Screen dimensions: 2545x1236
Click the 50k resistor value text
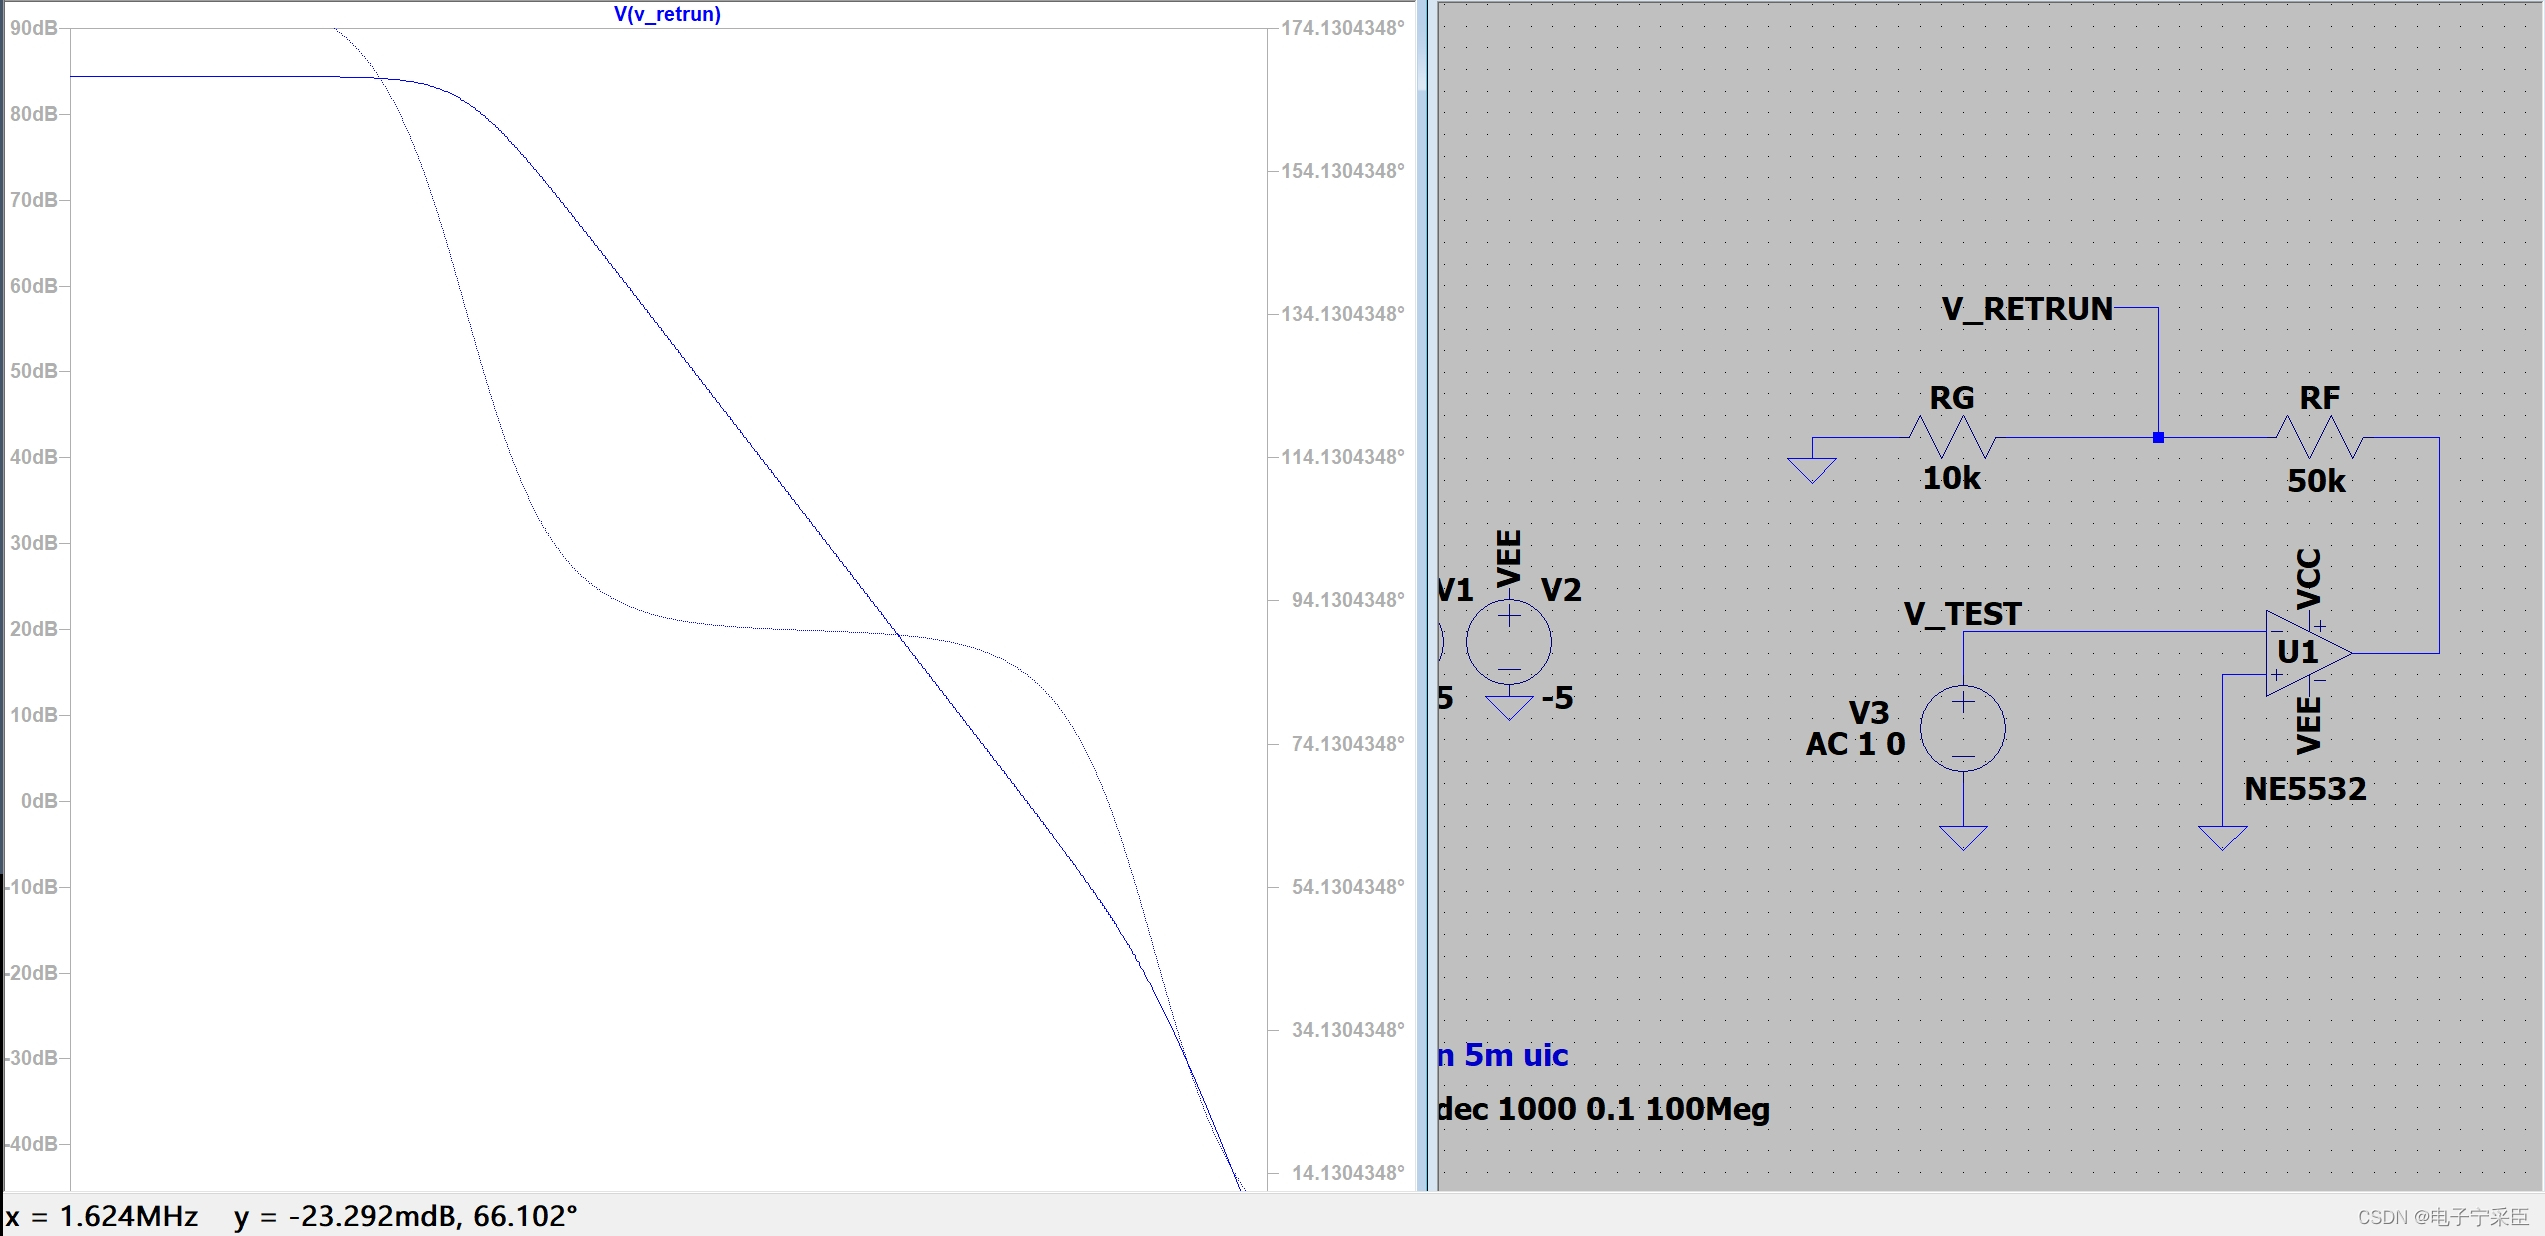[x=2315, y=481]
